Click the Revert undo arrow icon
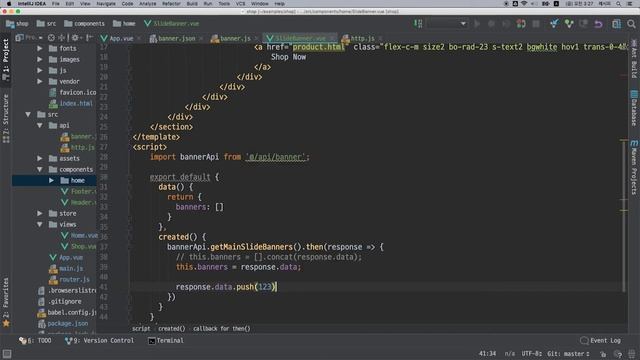 598,24
